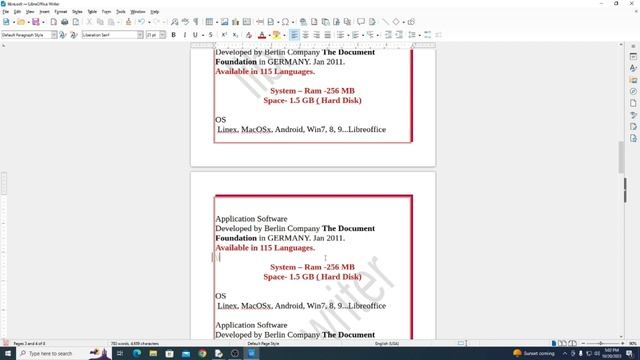The image size is (640, 360).
Task: Apply the yellow highlighting color
Action: coord(276,35)
